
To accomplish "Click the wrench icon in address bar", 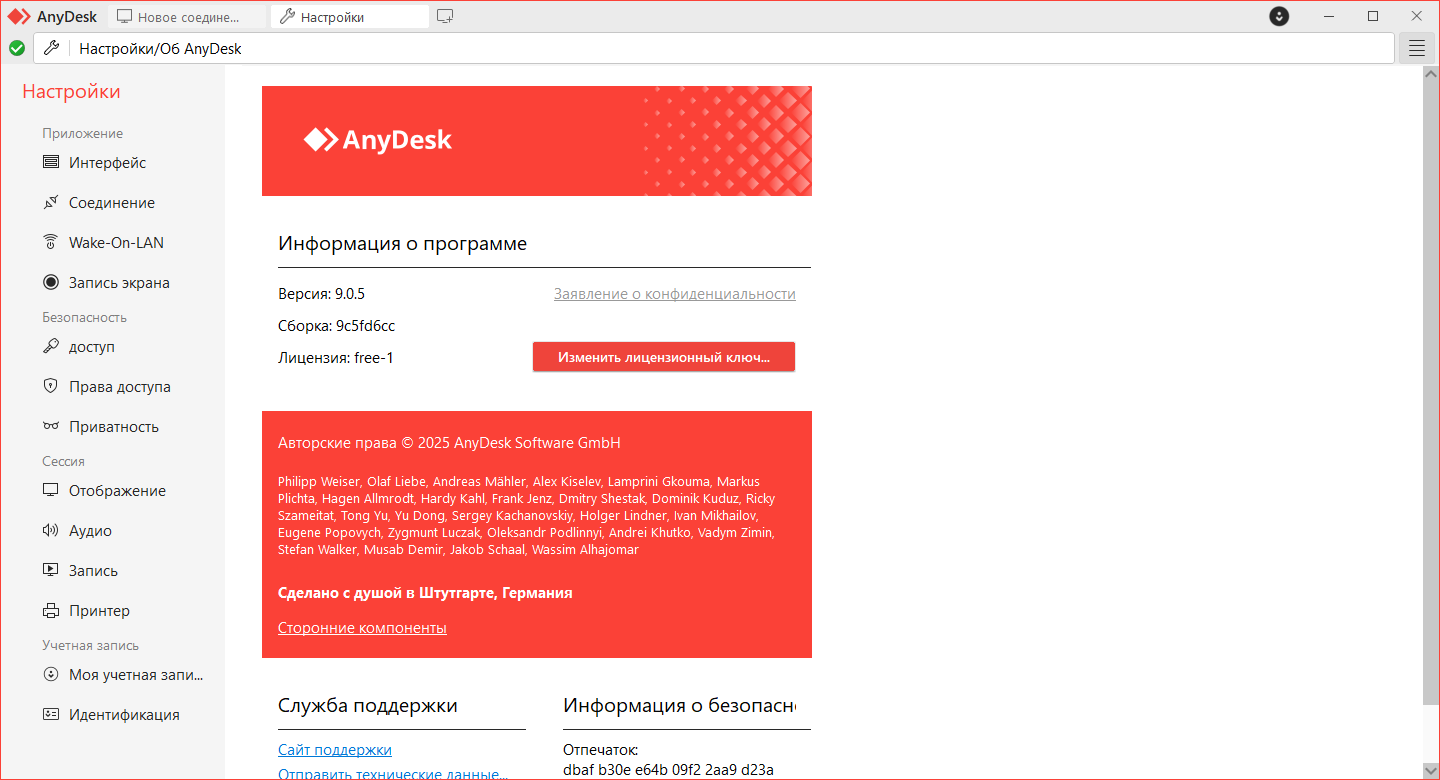I will (x=53, y=48).
